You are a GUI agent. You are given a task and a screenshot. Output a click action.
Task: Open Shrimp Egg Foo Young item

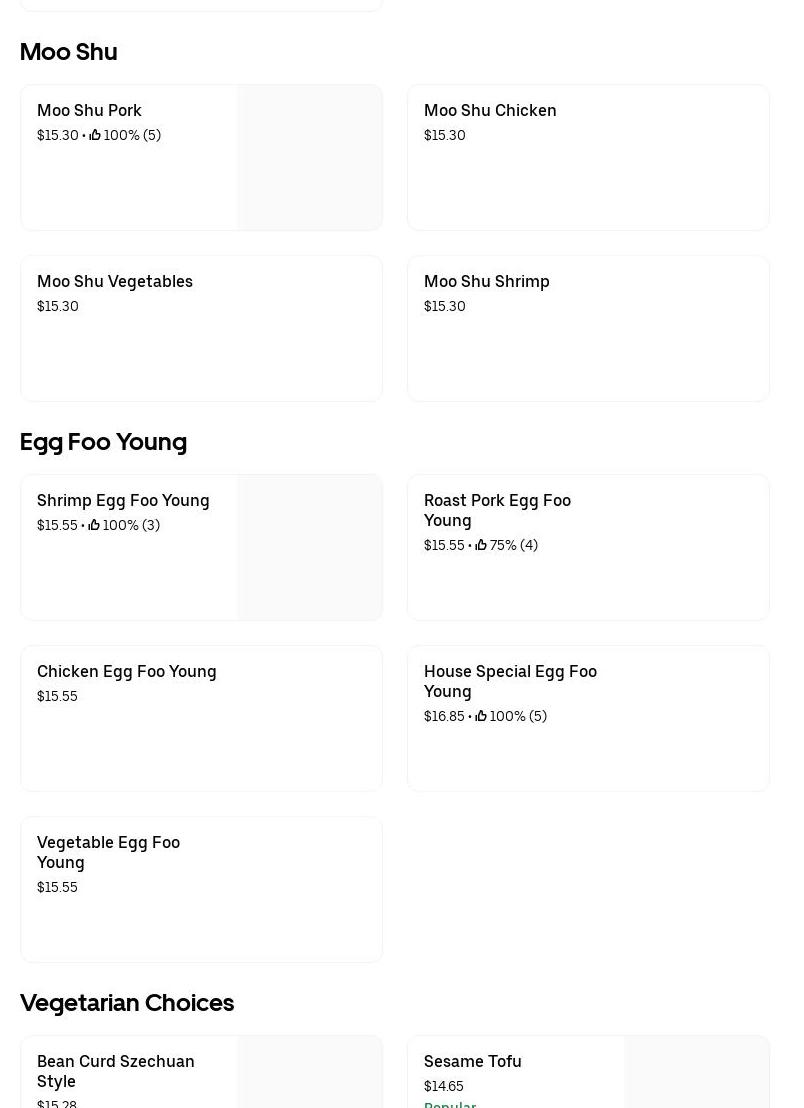[123, 500]
